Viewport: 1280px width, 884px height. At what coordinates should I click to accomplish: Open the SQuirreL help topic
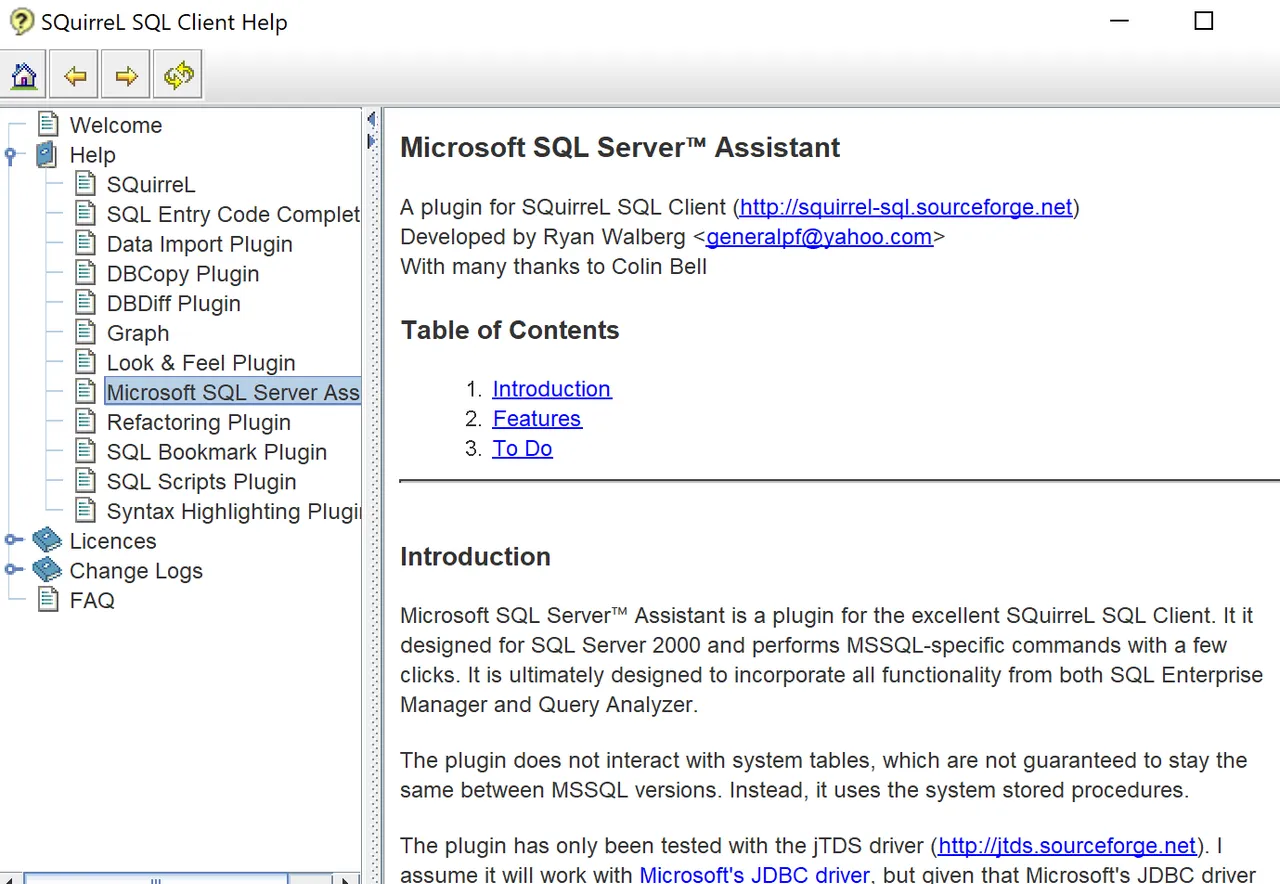pos(151,185)
